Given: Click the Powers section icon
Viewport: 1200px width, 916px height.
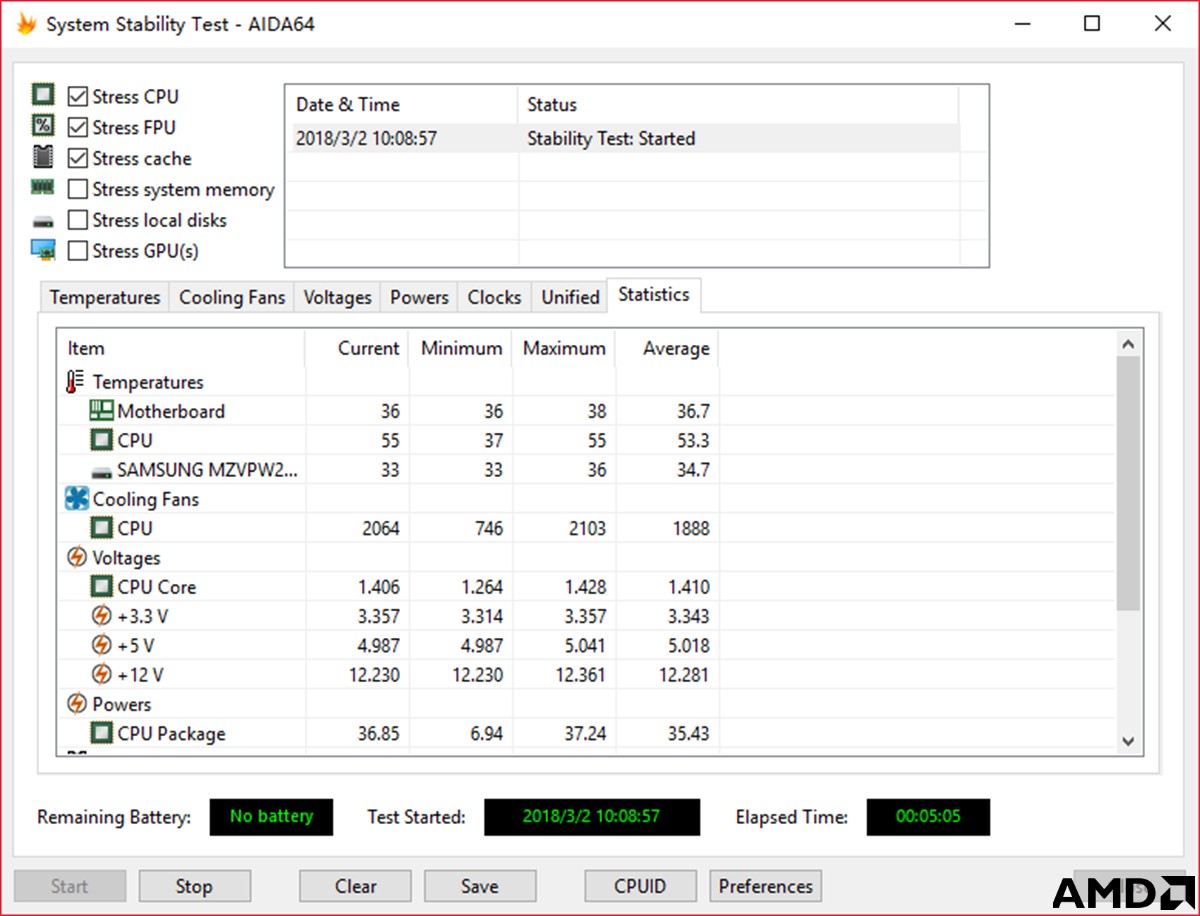Looking at the screenshot, I should [x=77, y=704].
